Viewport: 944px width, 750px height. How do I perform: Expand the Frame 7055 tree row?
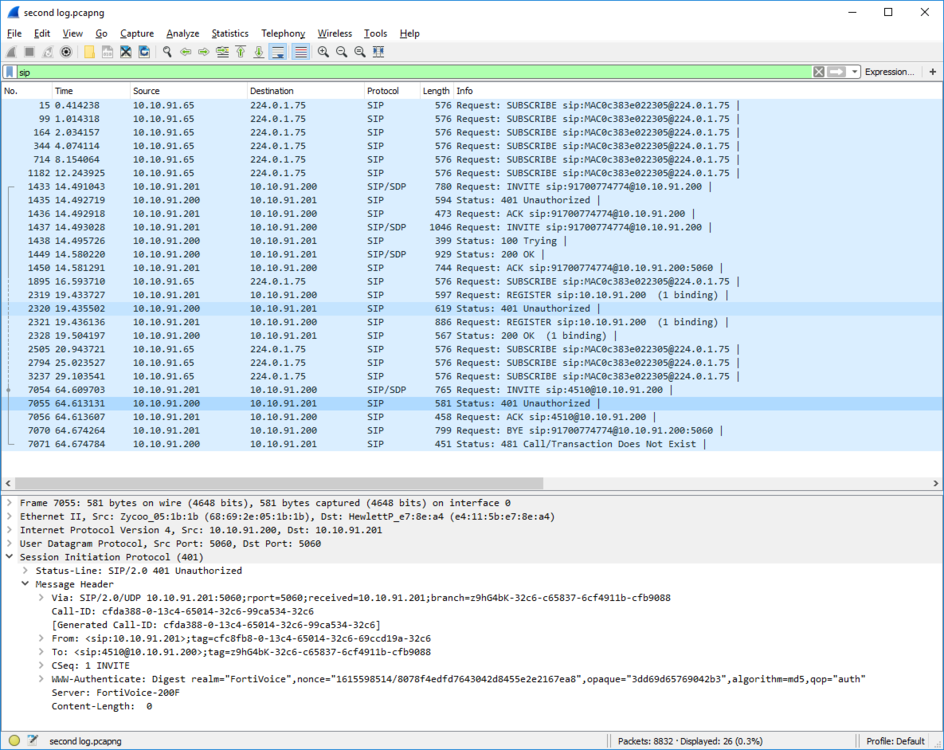pos(9,503)
